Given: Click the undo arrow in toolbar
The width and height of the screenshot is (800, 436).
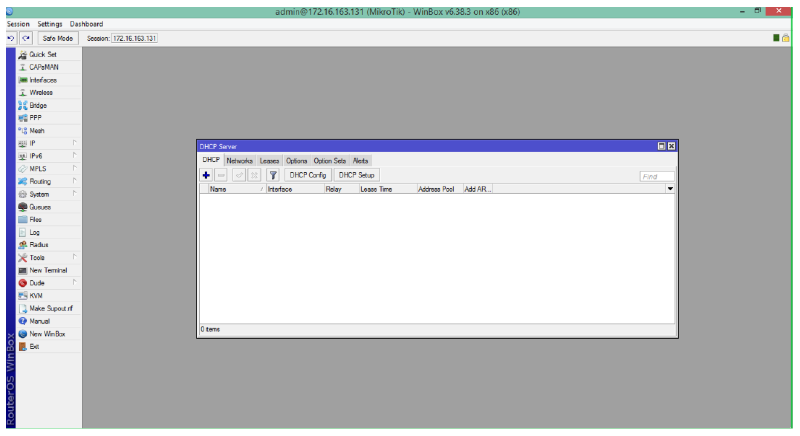Looking at the screenshot, I should click(x=11, y=38).
